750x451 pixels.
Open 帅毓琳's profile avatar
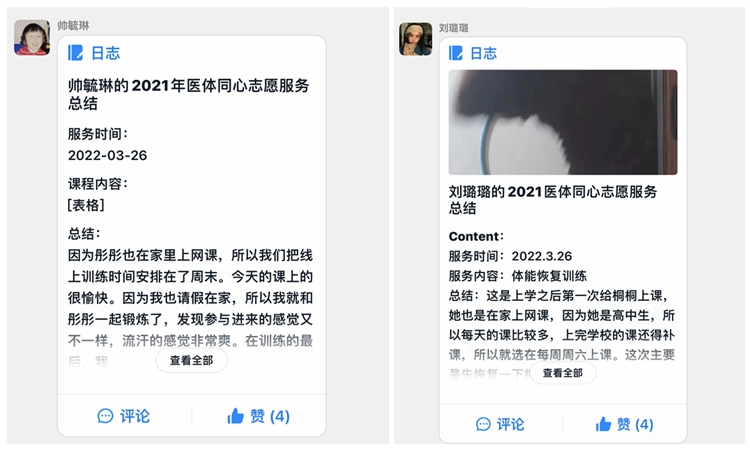click(x=32, y=38)
